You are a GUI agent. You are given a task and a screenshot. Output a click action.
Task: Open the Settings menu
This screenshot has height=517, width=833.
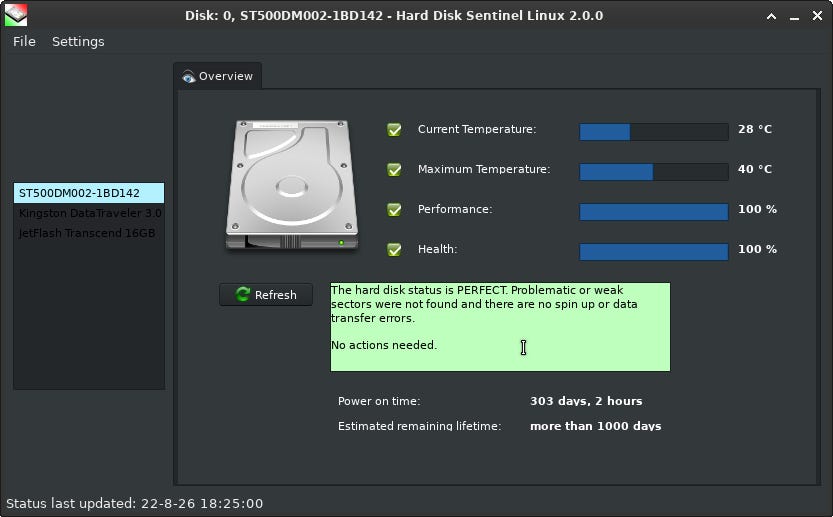[x=78, y=41]
